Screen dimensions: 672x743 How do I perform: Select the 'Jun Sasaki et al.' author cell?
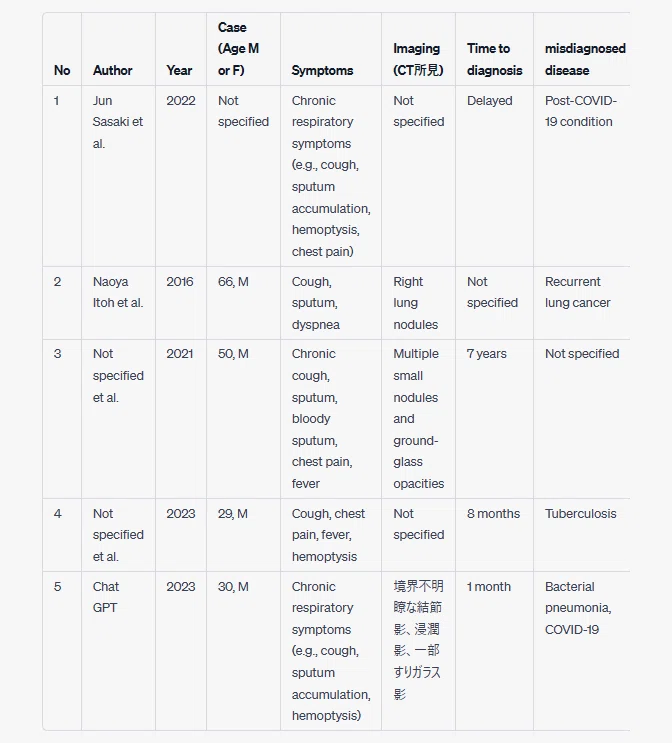pyautogui.click(x=118, y=122)
